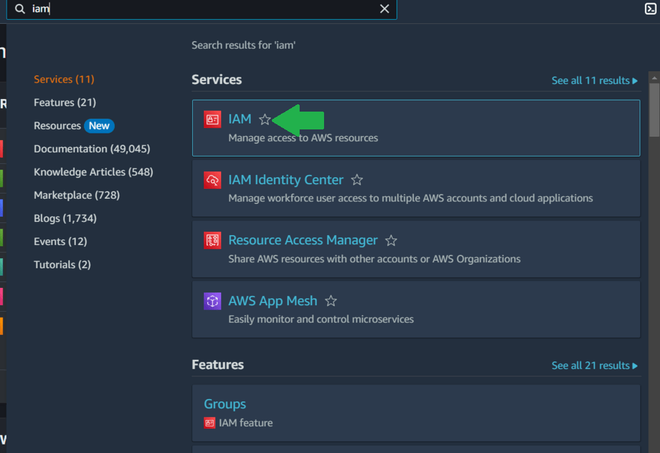Favorite IAM with the star toggle
Viewport: 660px width, 453px height.
[x=265, y=120]
